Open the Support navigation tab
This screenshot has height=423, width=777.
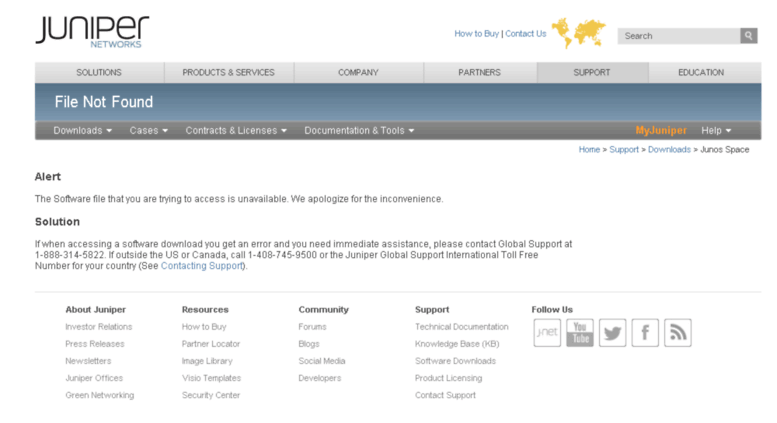(x=592, y=72)
